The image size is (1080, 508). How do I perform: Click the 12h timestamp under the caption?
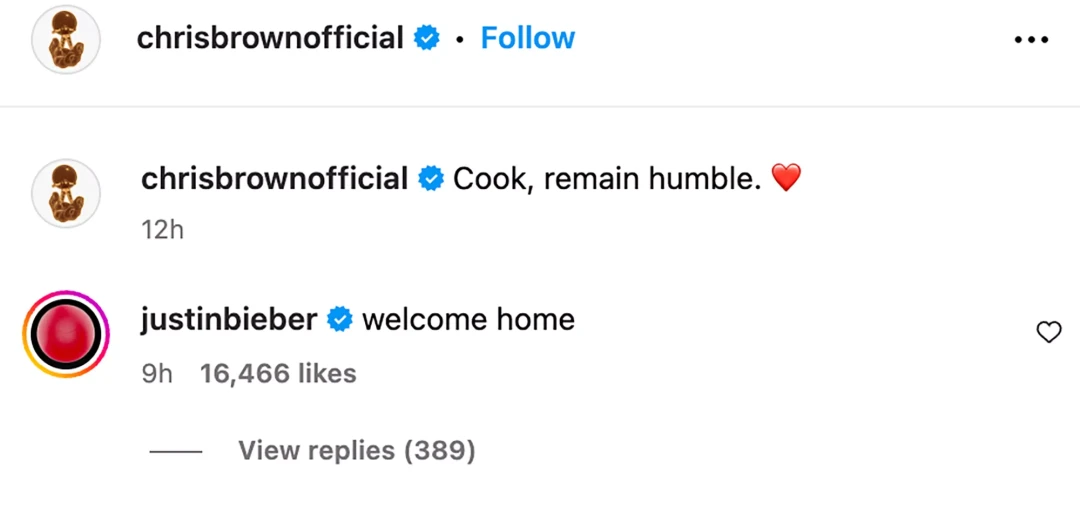[x=163, y=230]
